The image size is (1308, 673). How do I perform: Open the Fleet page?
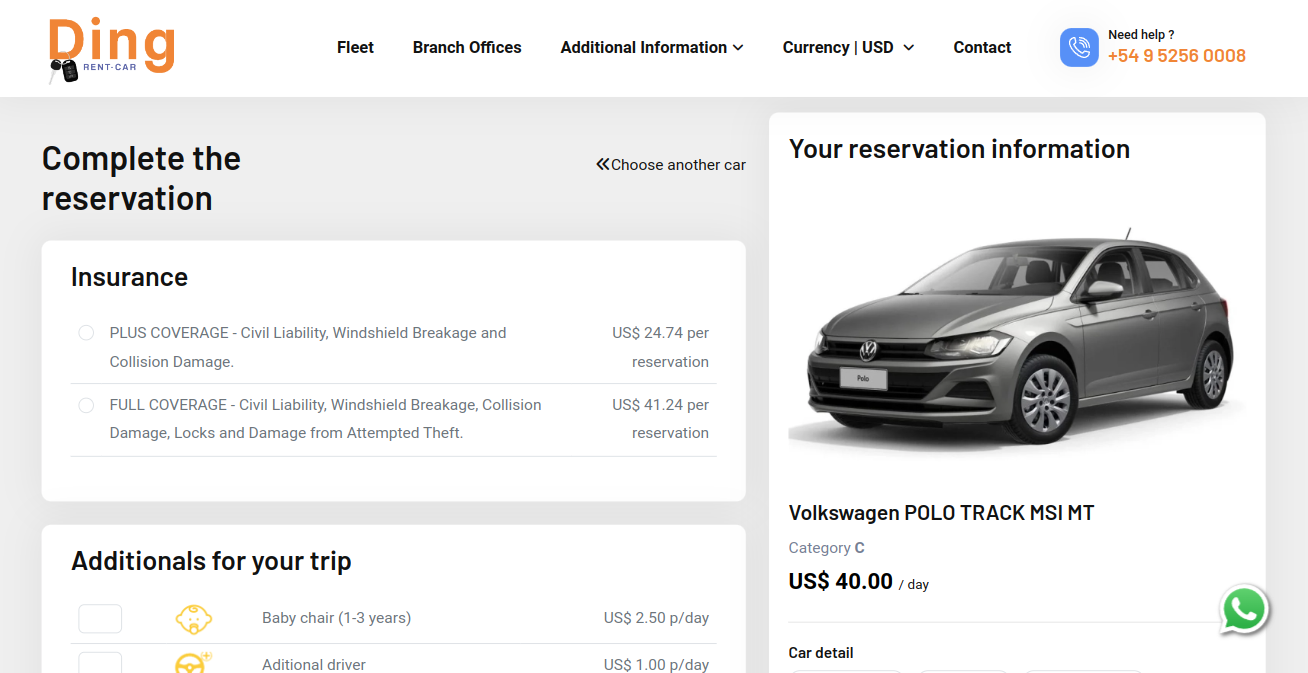pyautogui.click(x=355, y=47)
